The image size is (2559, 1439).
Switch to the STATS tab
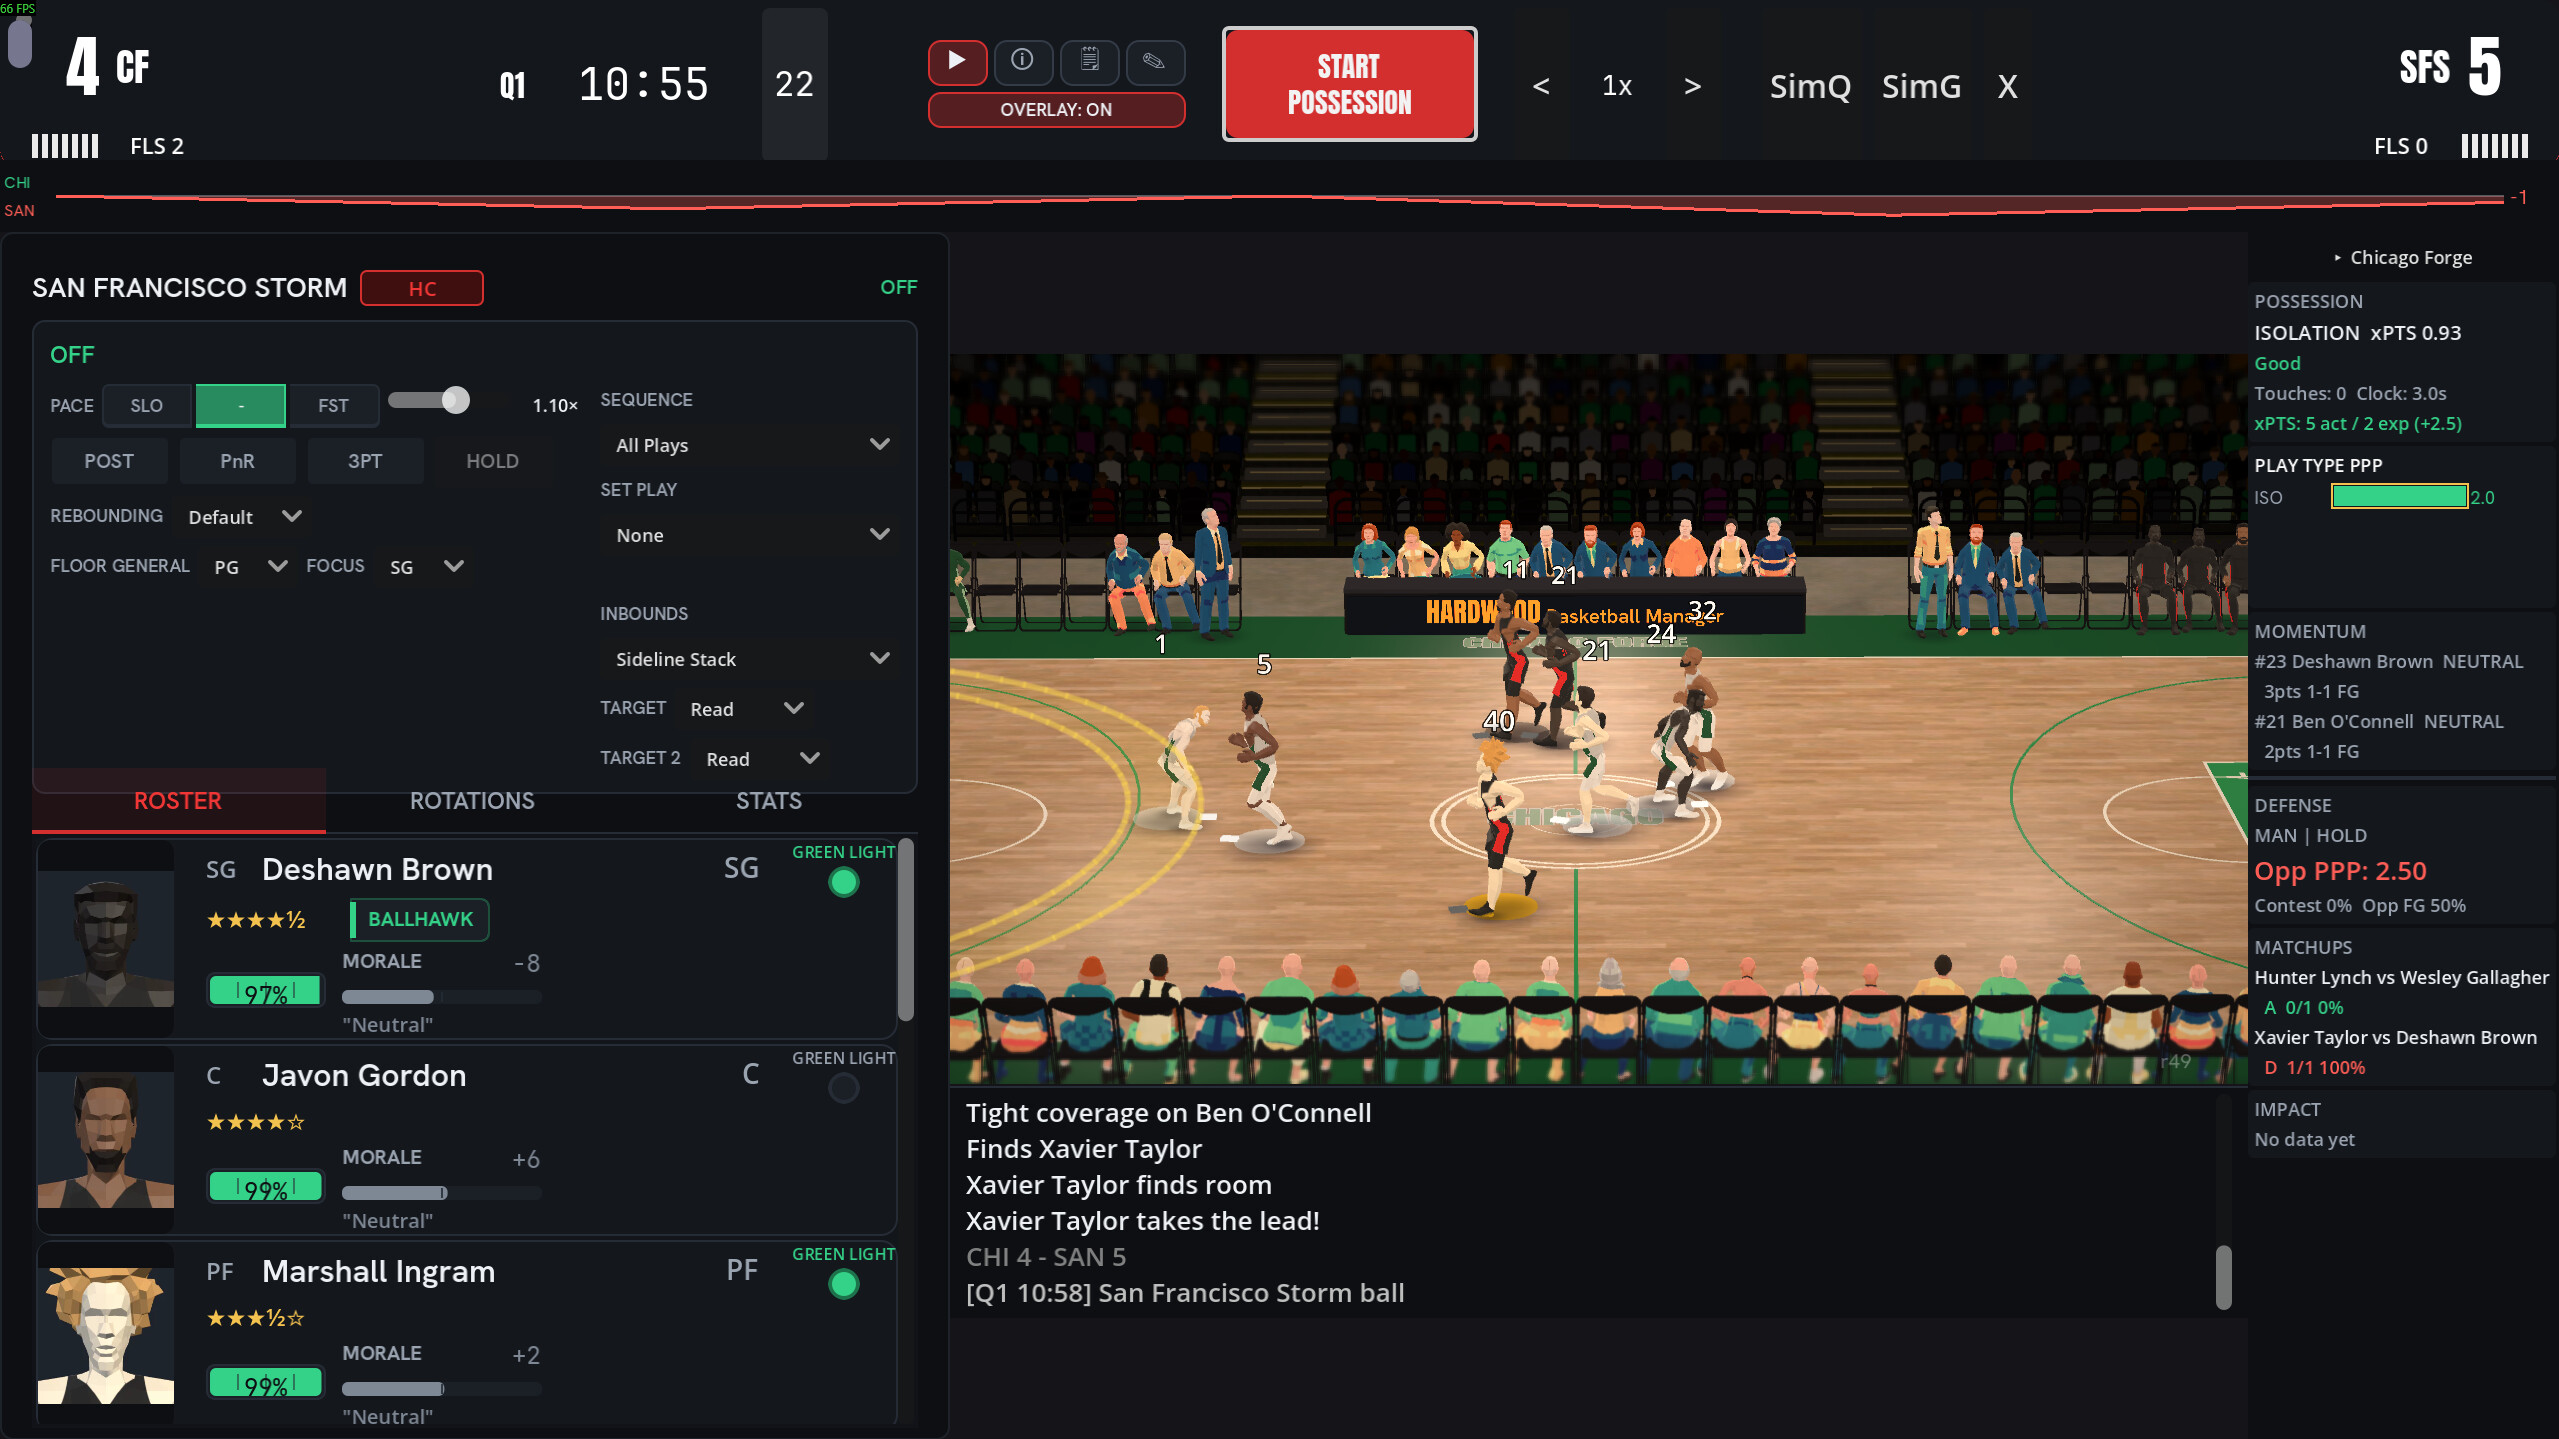pyautogui.click(x=768, y=801)
